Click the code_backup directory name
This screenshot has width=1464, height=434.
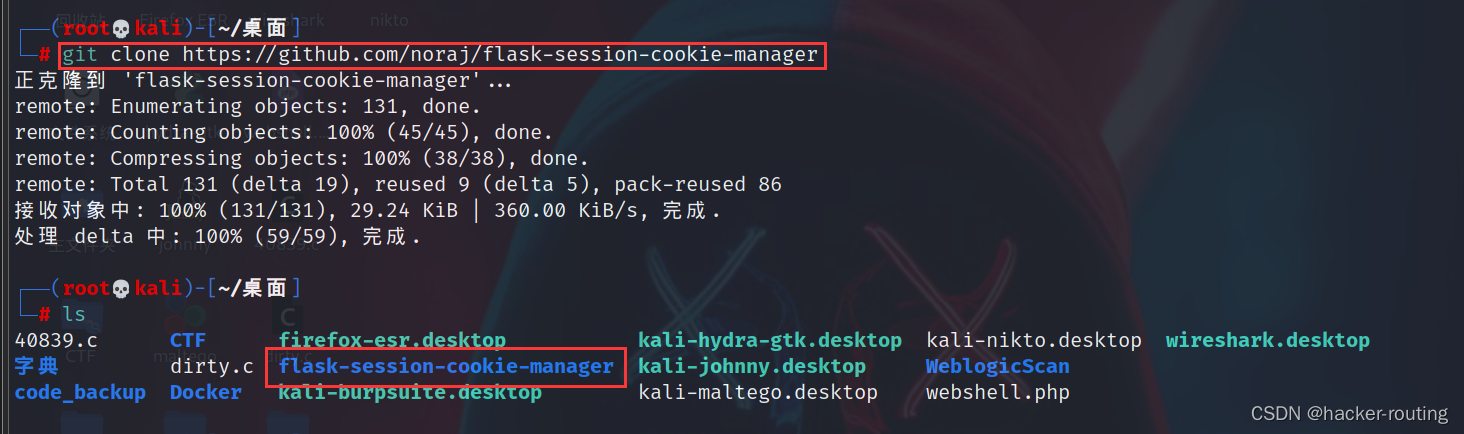80,393
